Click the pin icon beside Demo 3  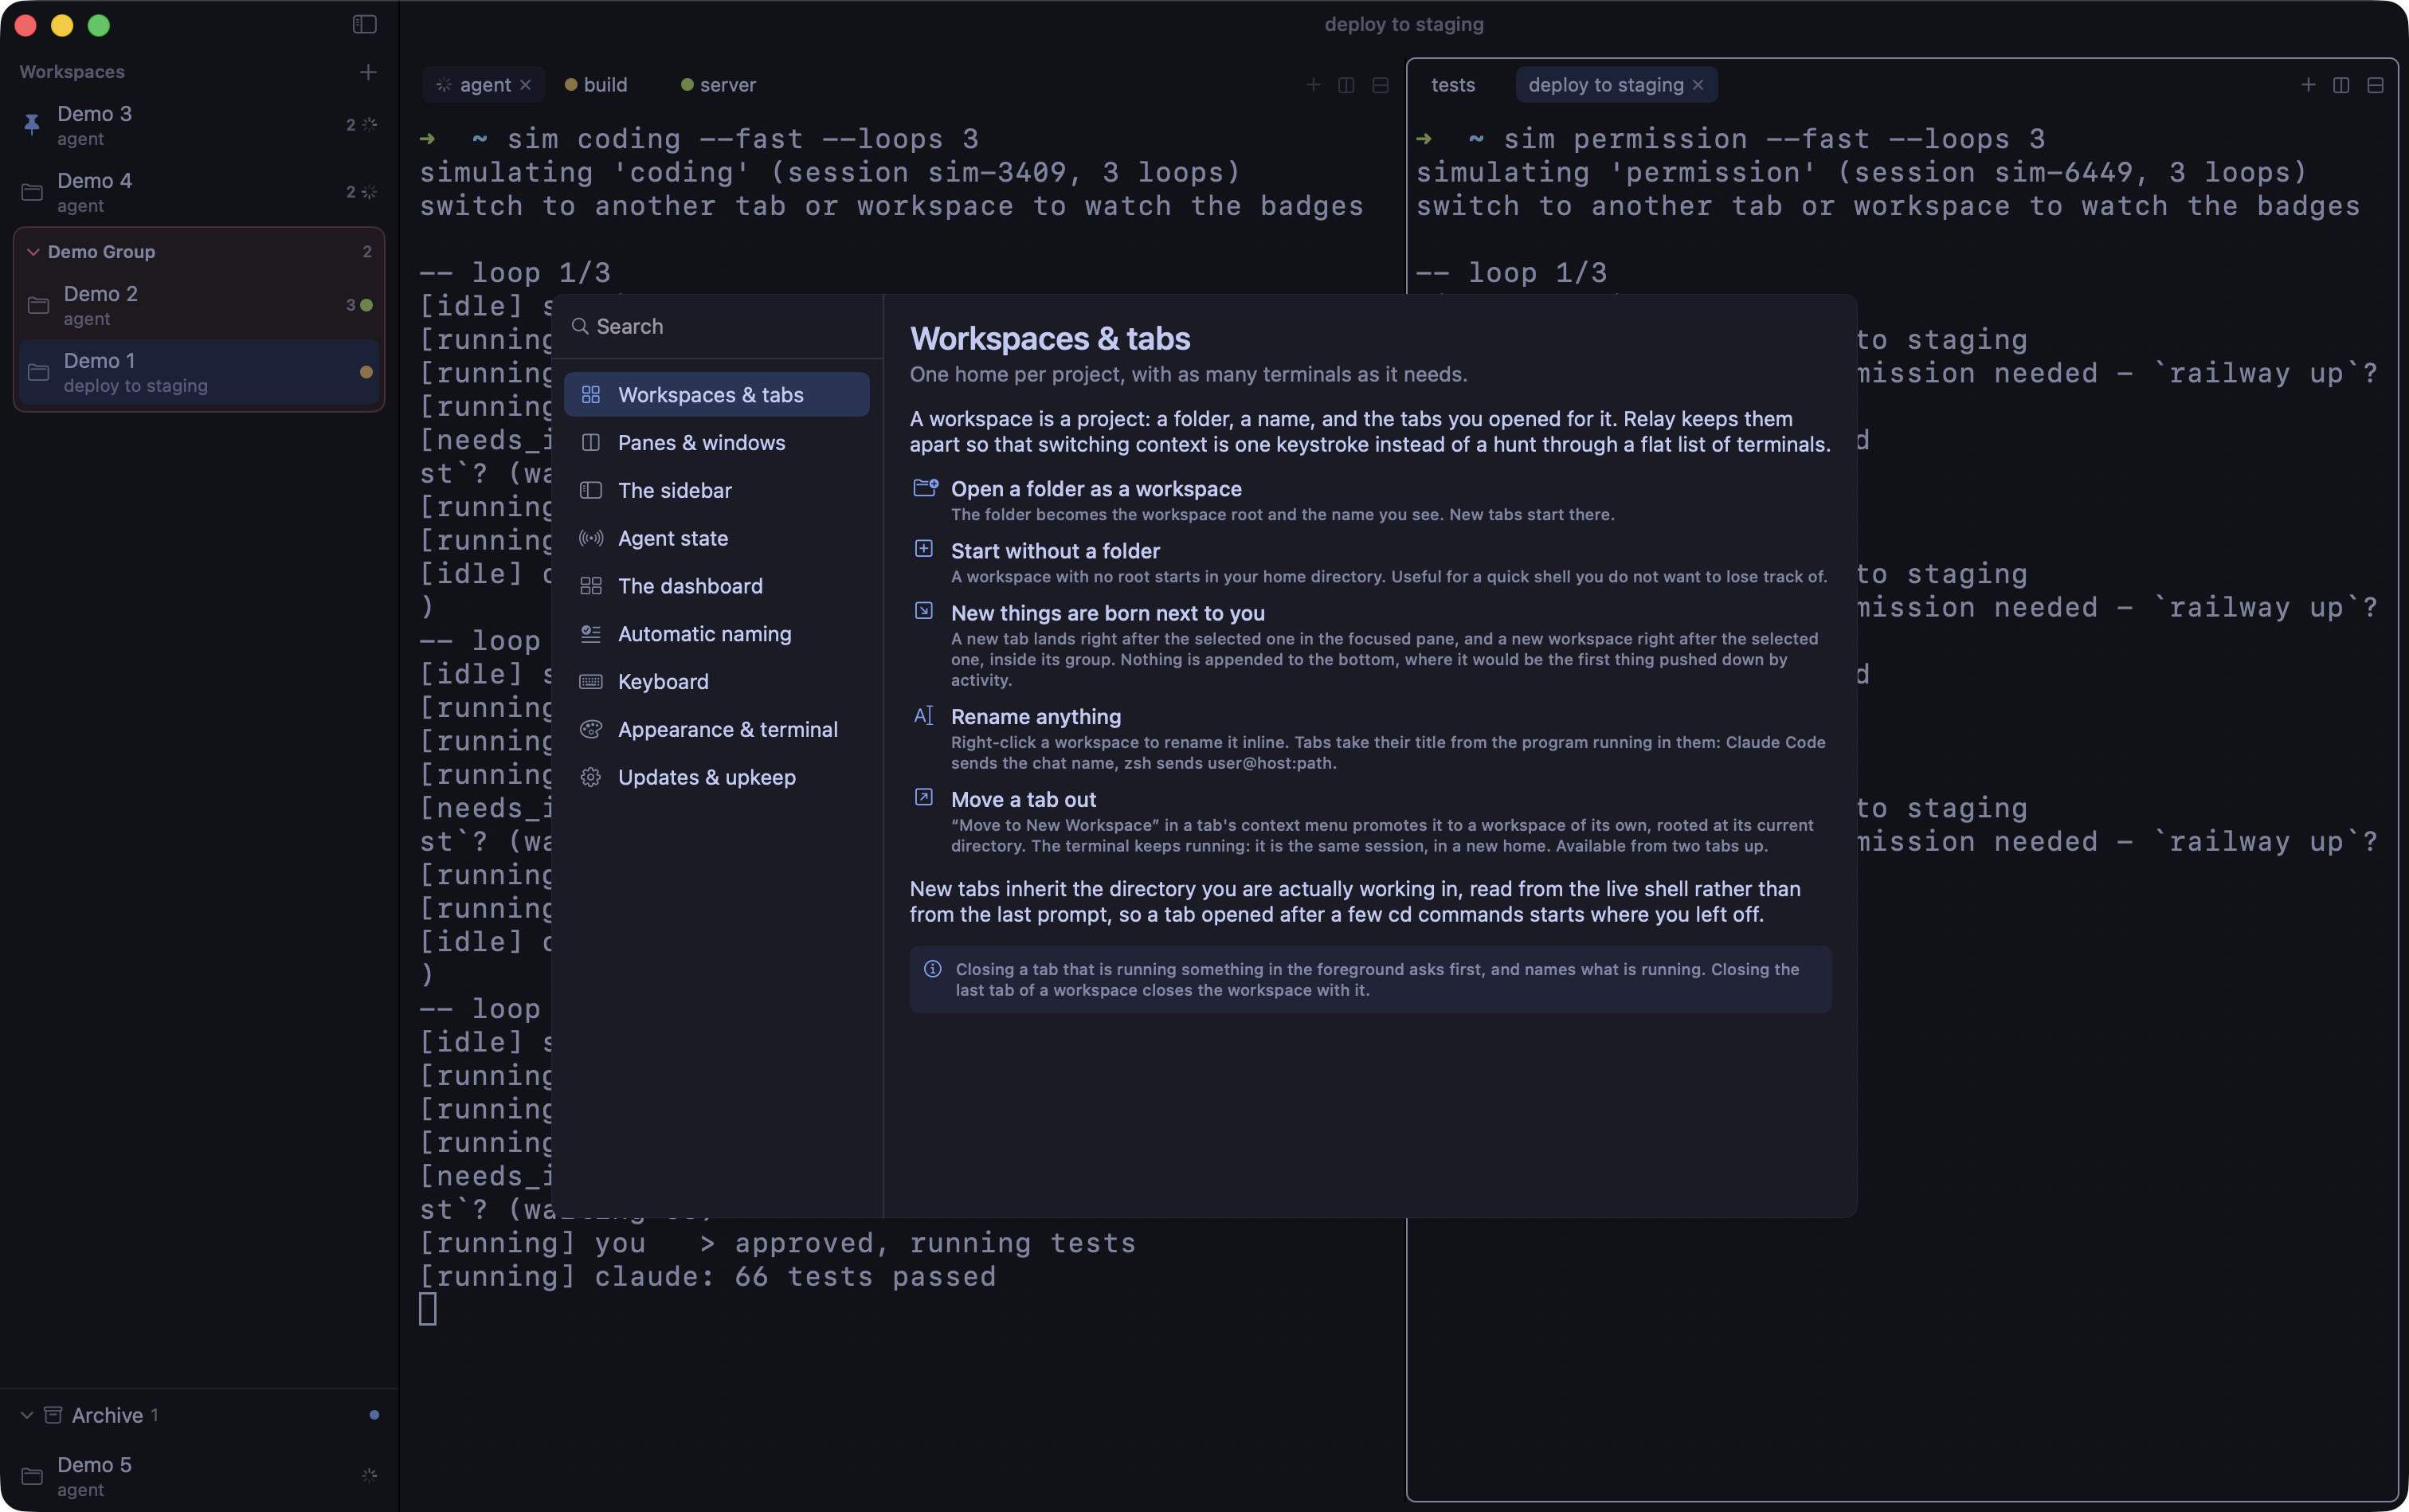pos(31,125)
